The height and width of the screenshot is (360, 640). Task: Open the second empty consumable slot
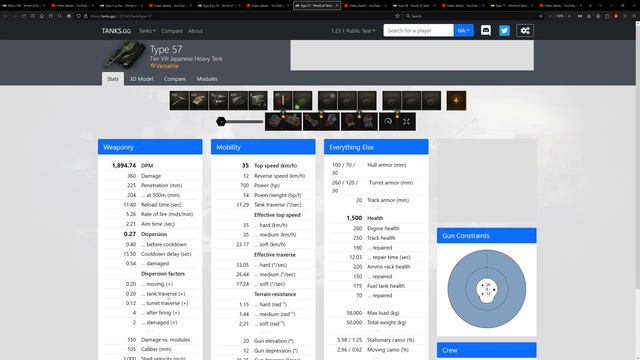coord(411,100)
